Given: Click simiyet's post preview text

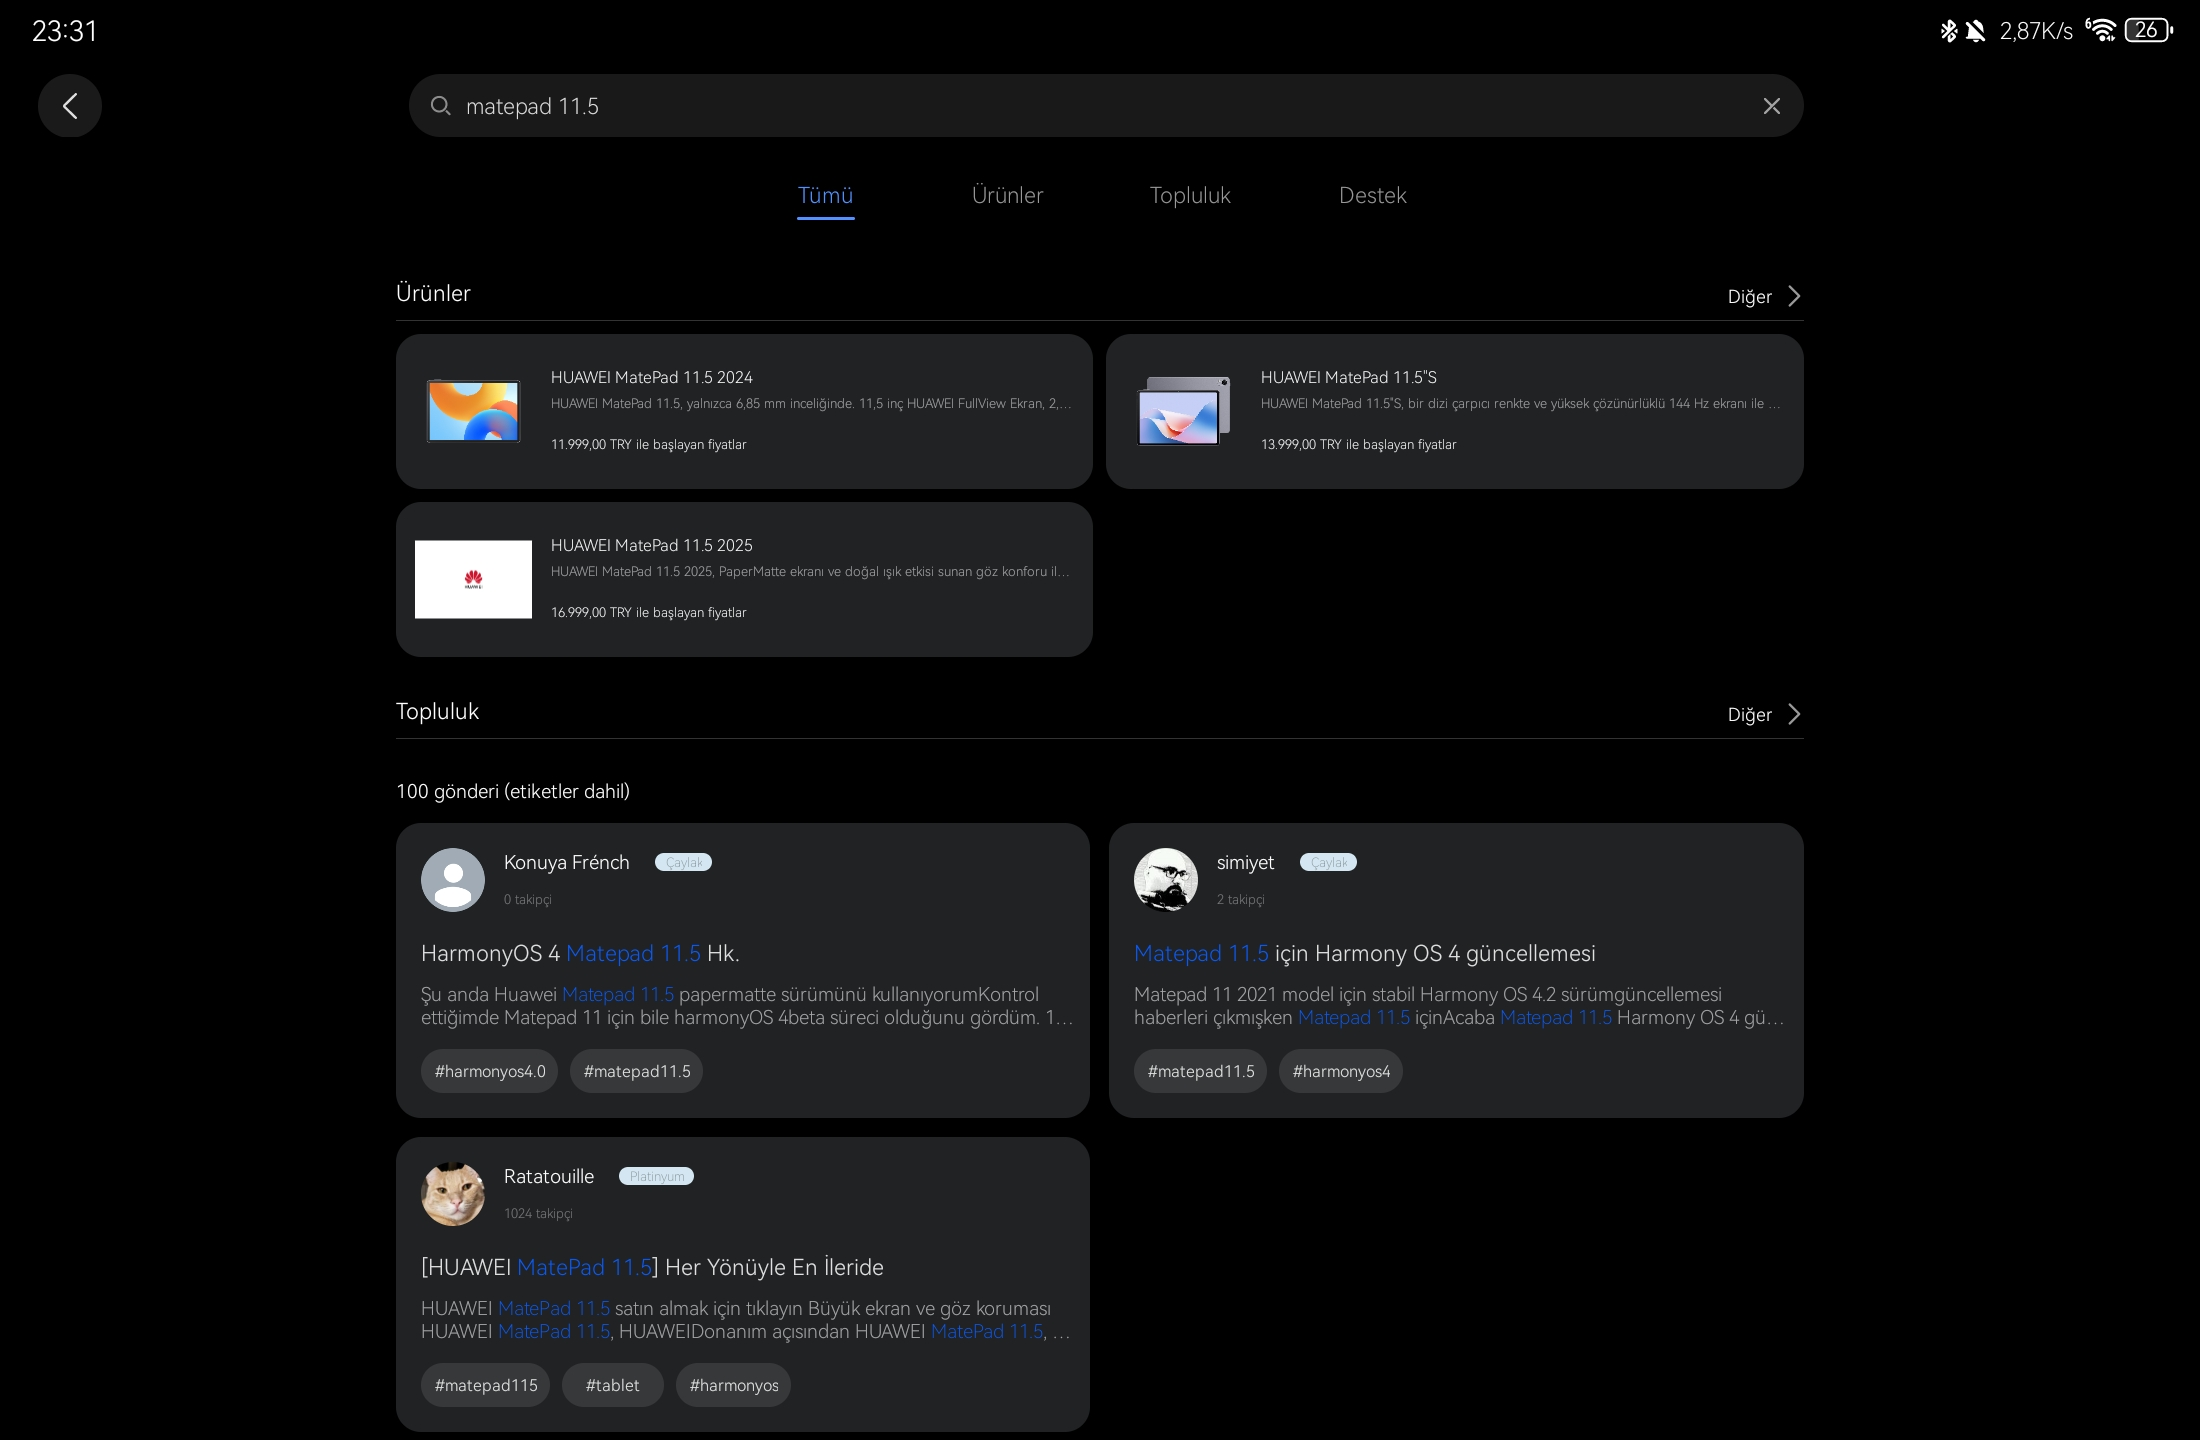Looking at the screenshot, I should tap(1459, 1006).
